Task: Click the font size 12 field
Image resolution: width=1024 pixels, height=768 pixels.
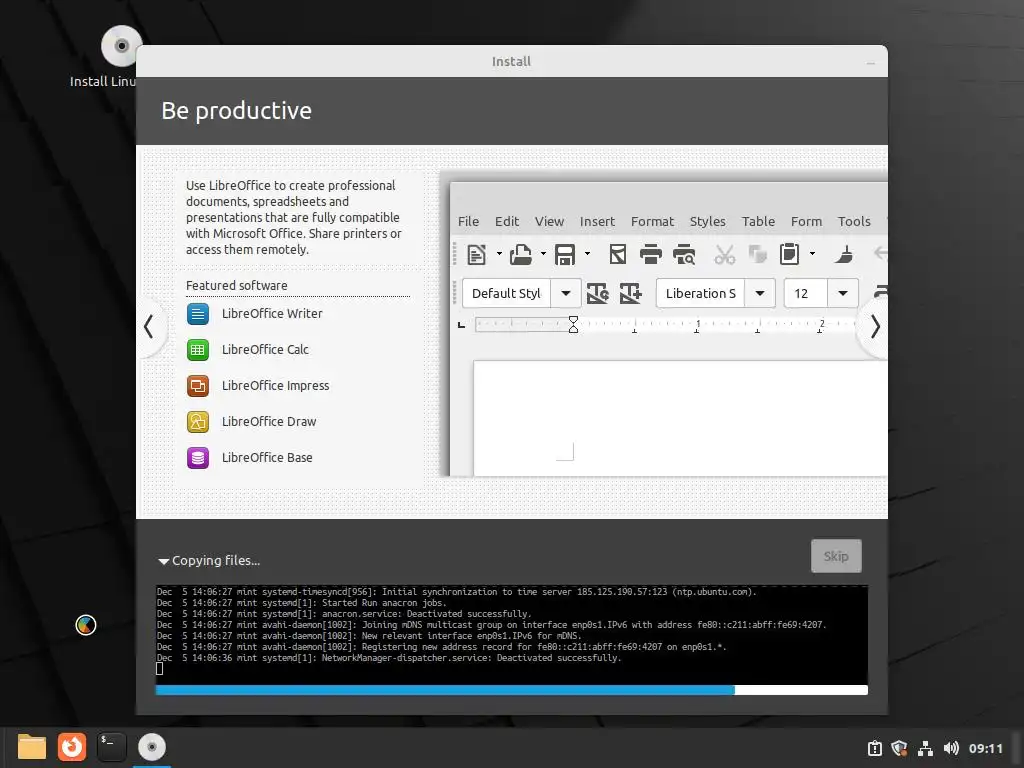Action: tap(806, 293)
